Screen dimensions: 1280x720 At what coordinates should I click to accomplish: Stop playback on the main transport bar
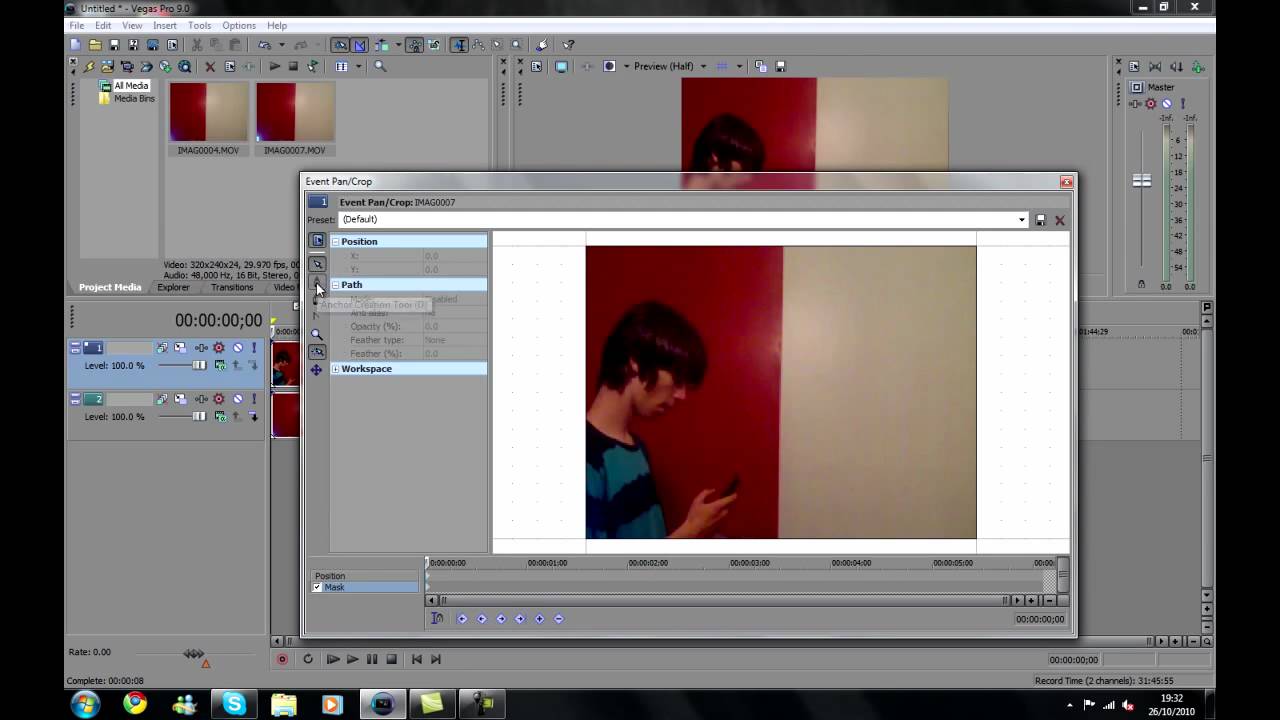391,659
